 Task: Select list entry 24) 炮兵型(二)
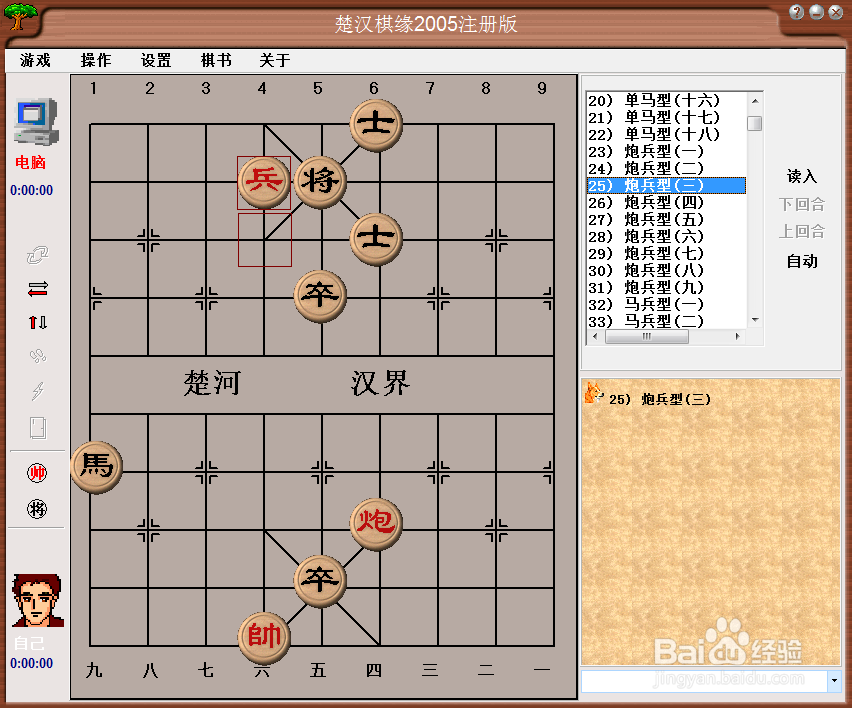point(666,168)
